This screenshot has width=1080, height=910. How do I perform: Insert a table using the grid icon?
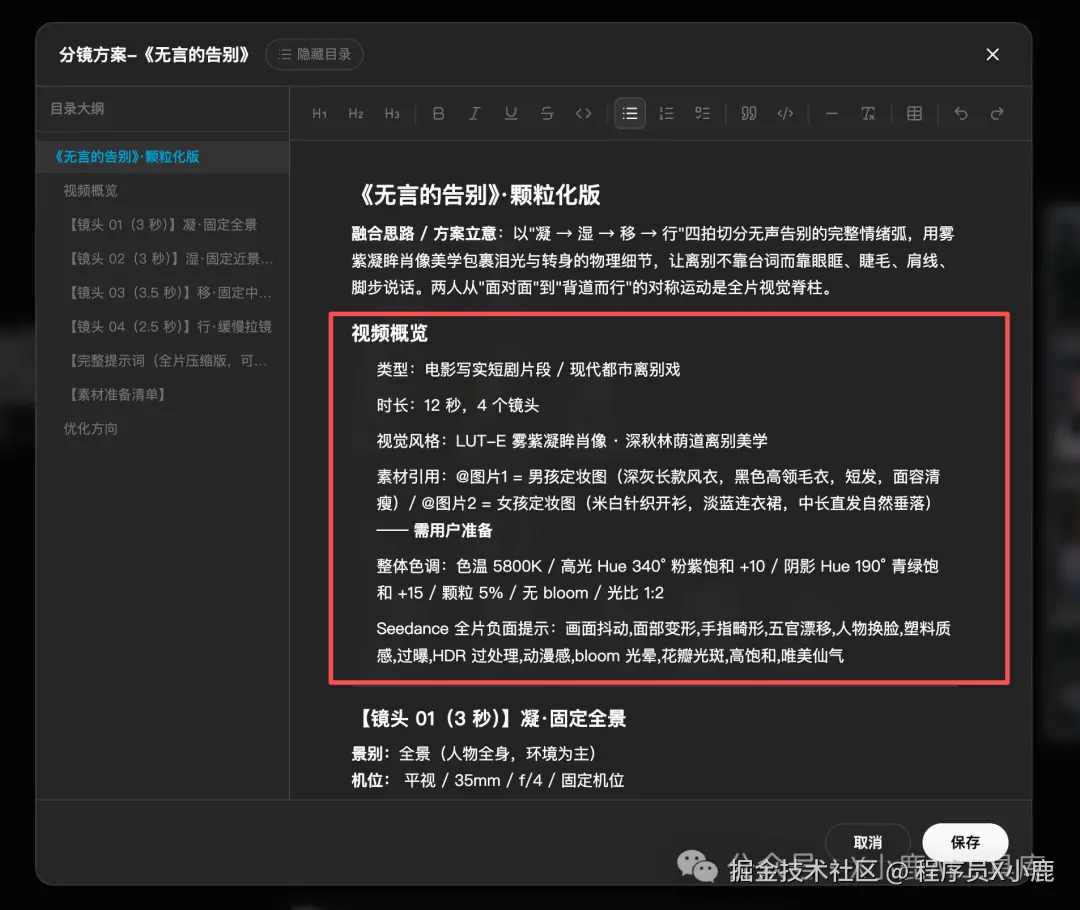click(x=914, y=114)
